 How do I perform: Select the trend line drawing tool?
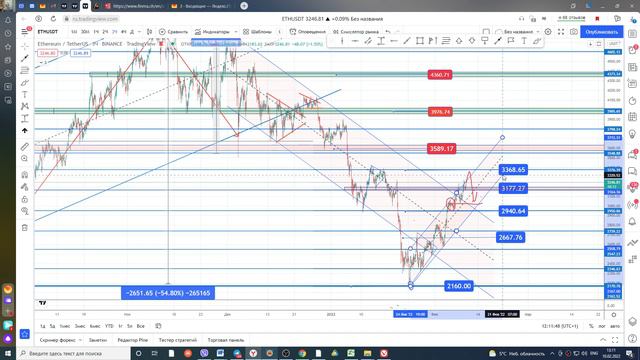25,58
